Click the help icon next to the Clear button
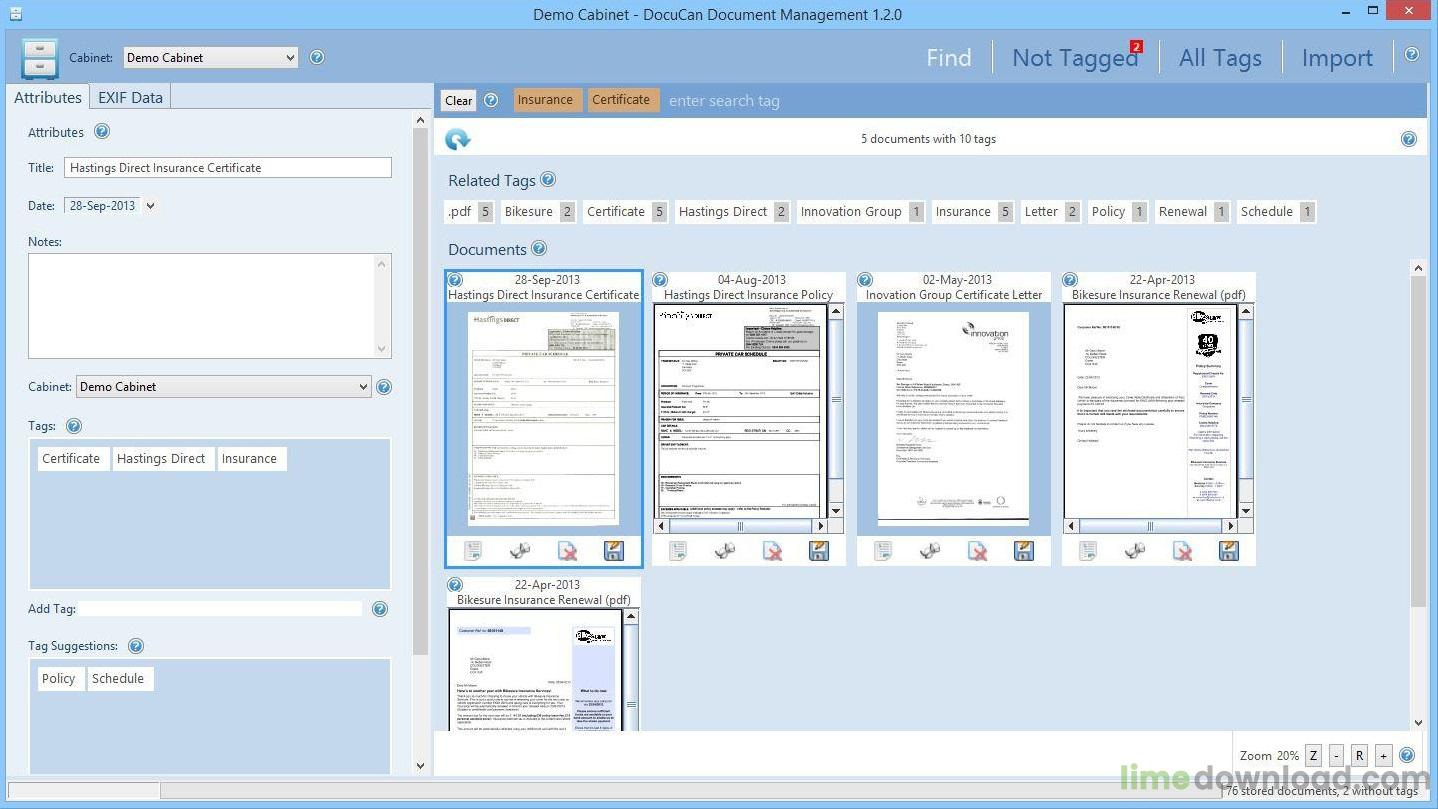The image size is (1438, 809). tap(491, 100)
